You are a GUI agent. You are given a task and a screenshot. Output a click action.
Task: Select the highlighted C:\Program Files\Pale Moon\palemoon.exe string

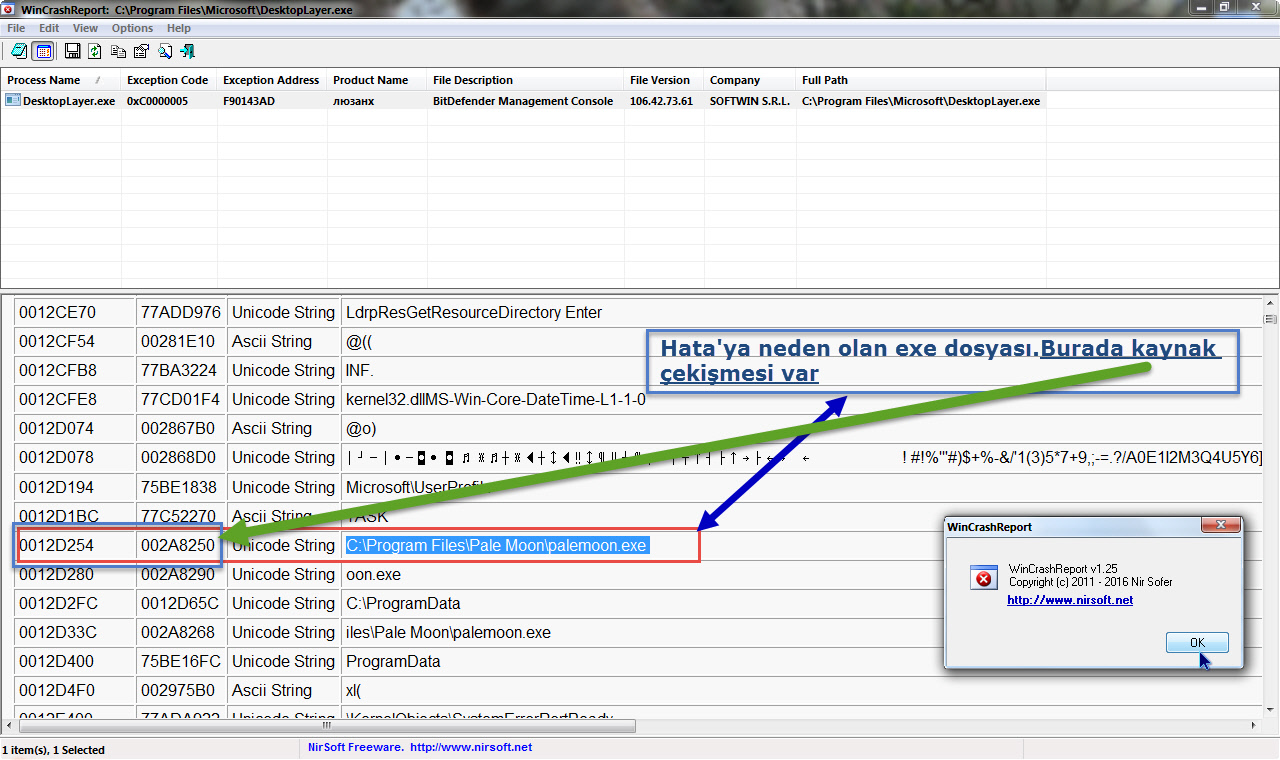497,545
